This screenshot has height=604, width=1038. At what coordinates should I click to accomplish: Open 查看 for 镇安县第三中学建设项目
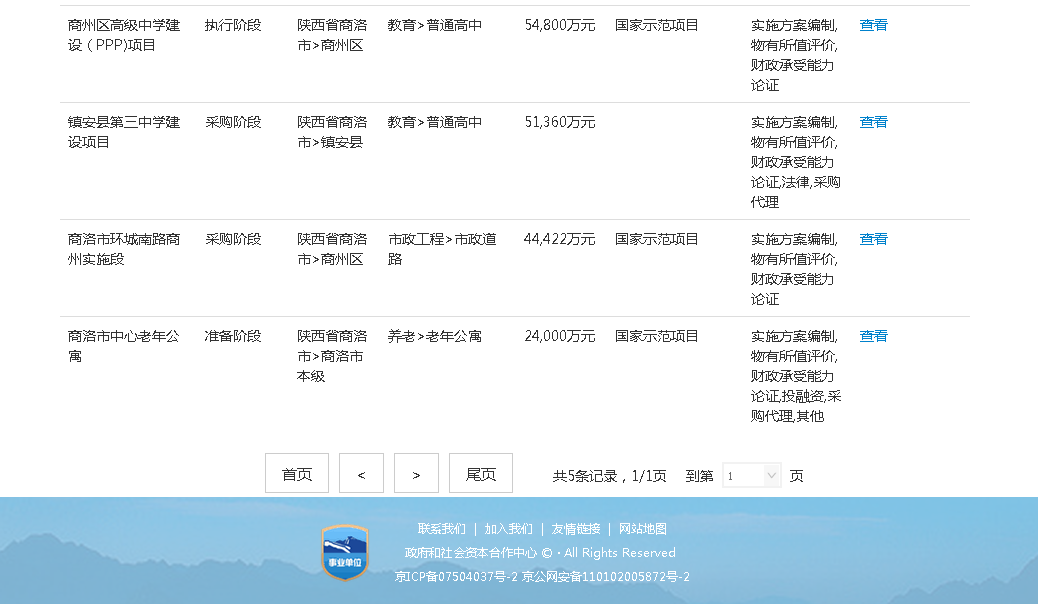(872, 122)
